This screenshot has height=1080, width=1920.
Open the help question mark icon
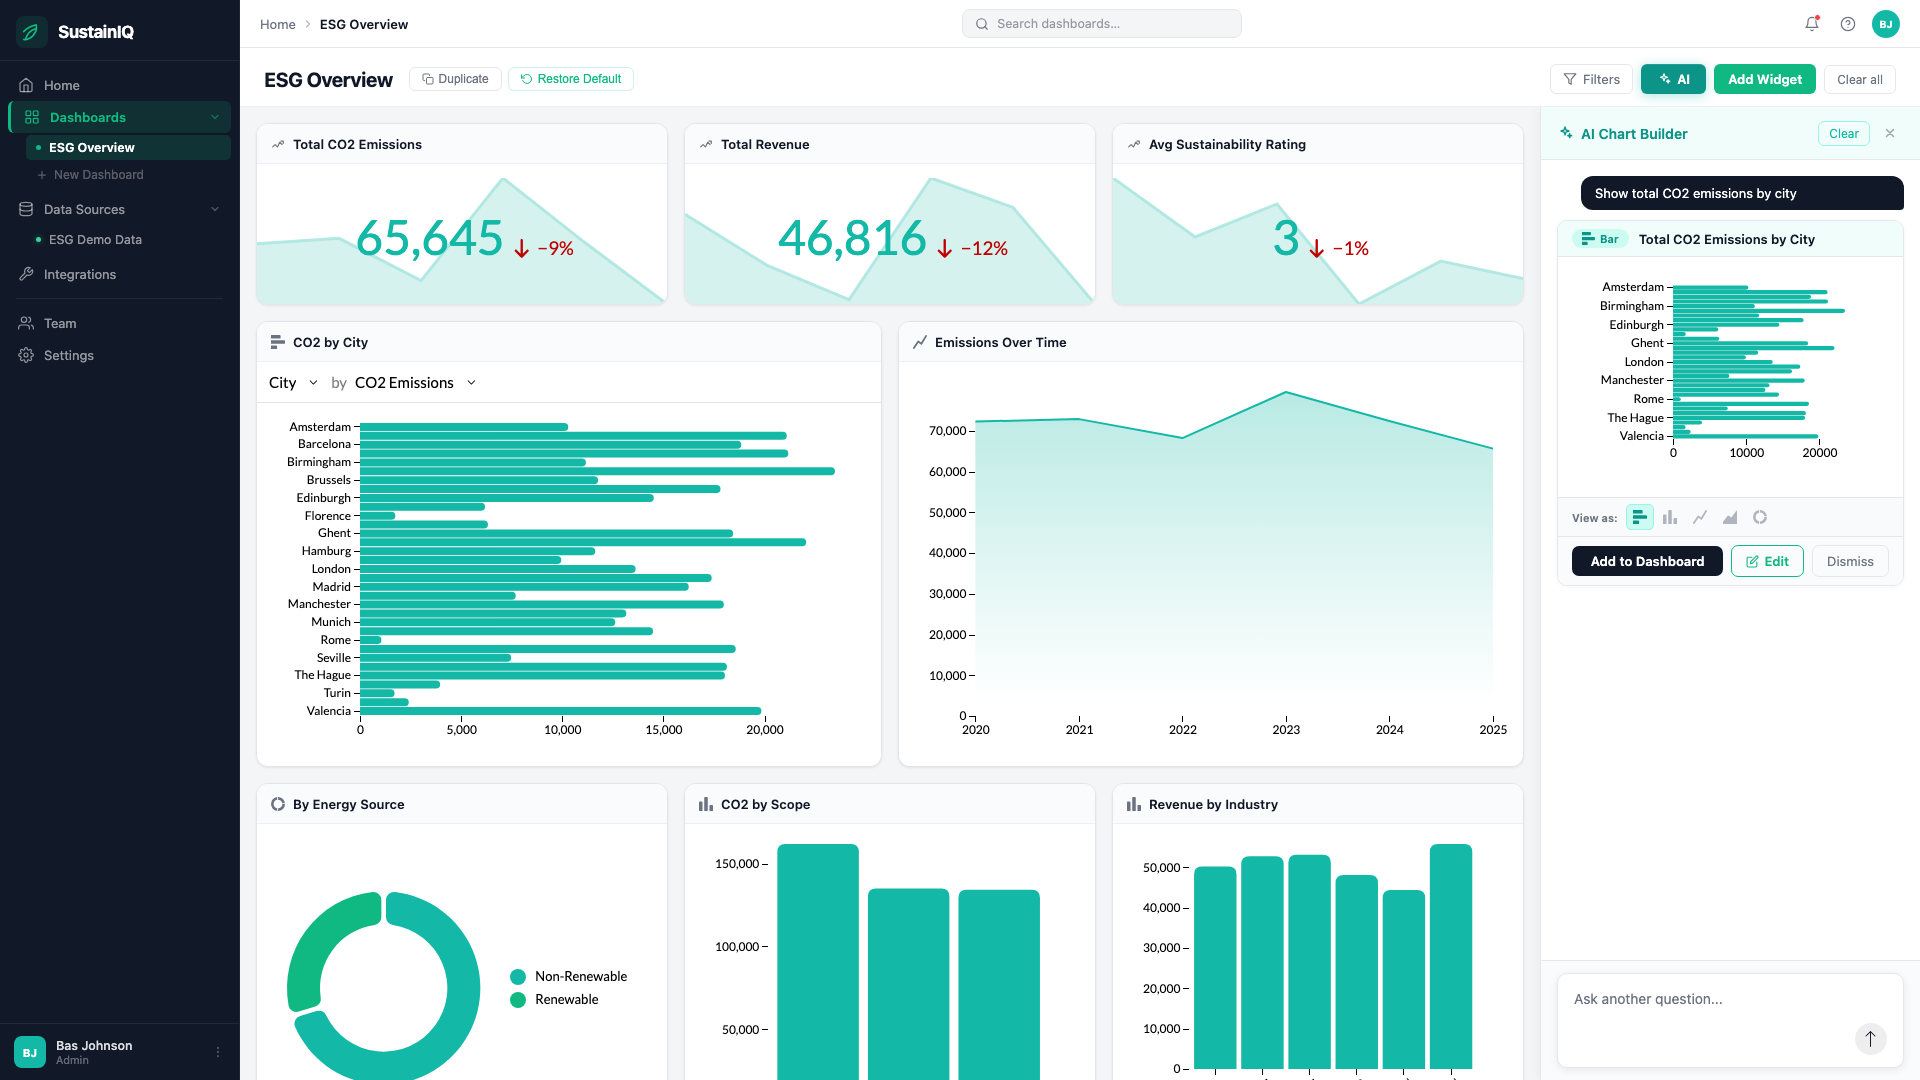click(x=1848, y=24)
